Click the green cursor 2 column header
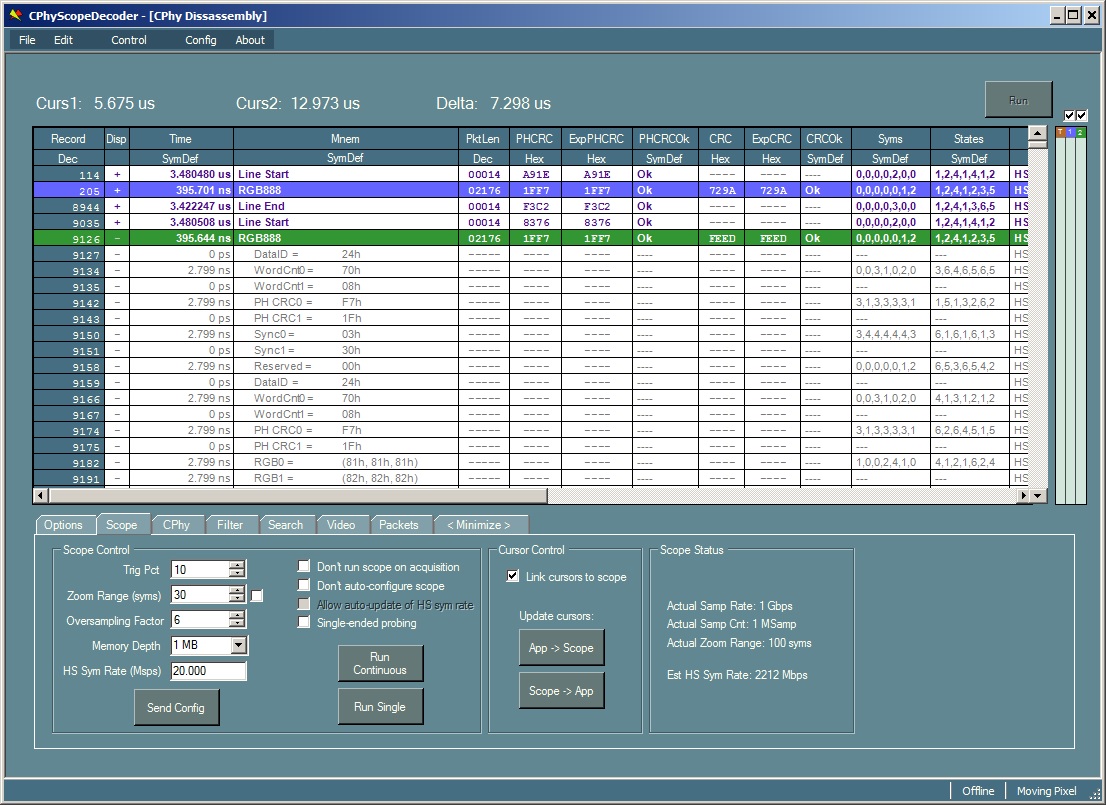Image resolution: width=1106 pixels, height=805 pixels. coord(1080,132)
